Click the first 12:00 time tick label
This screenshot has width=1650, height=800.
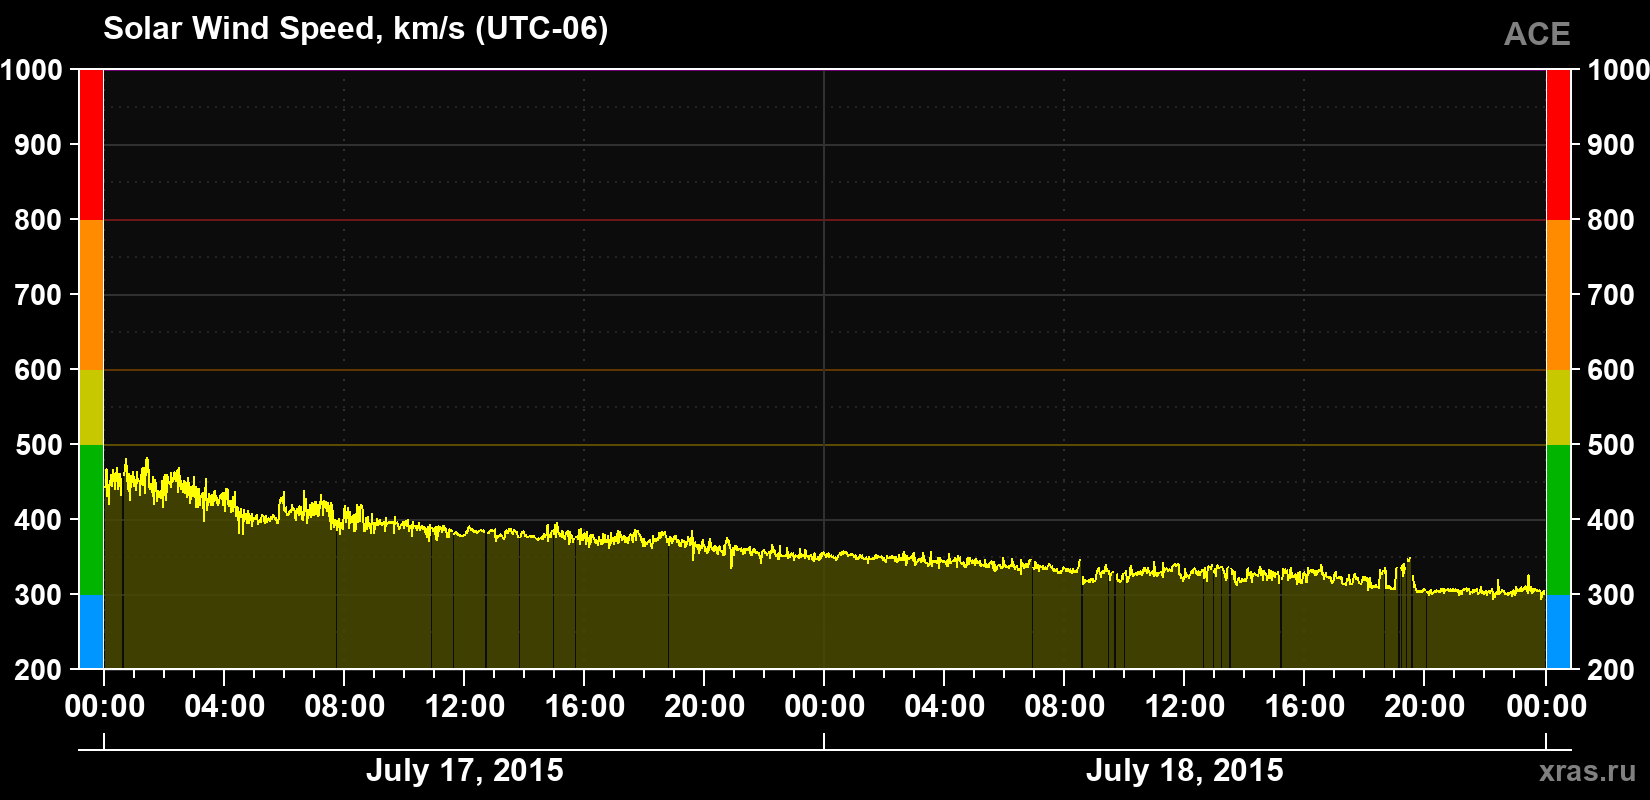pyautogui.click(x=465, y=706)
